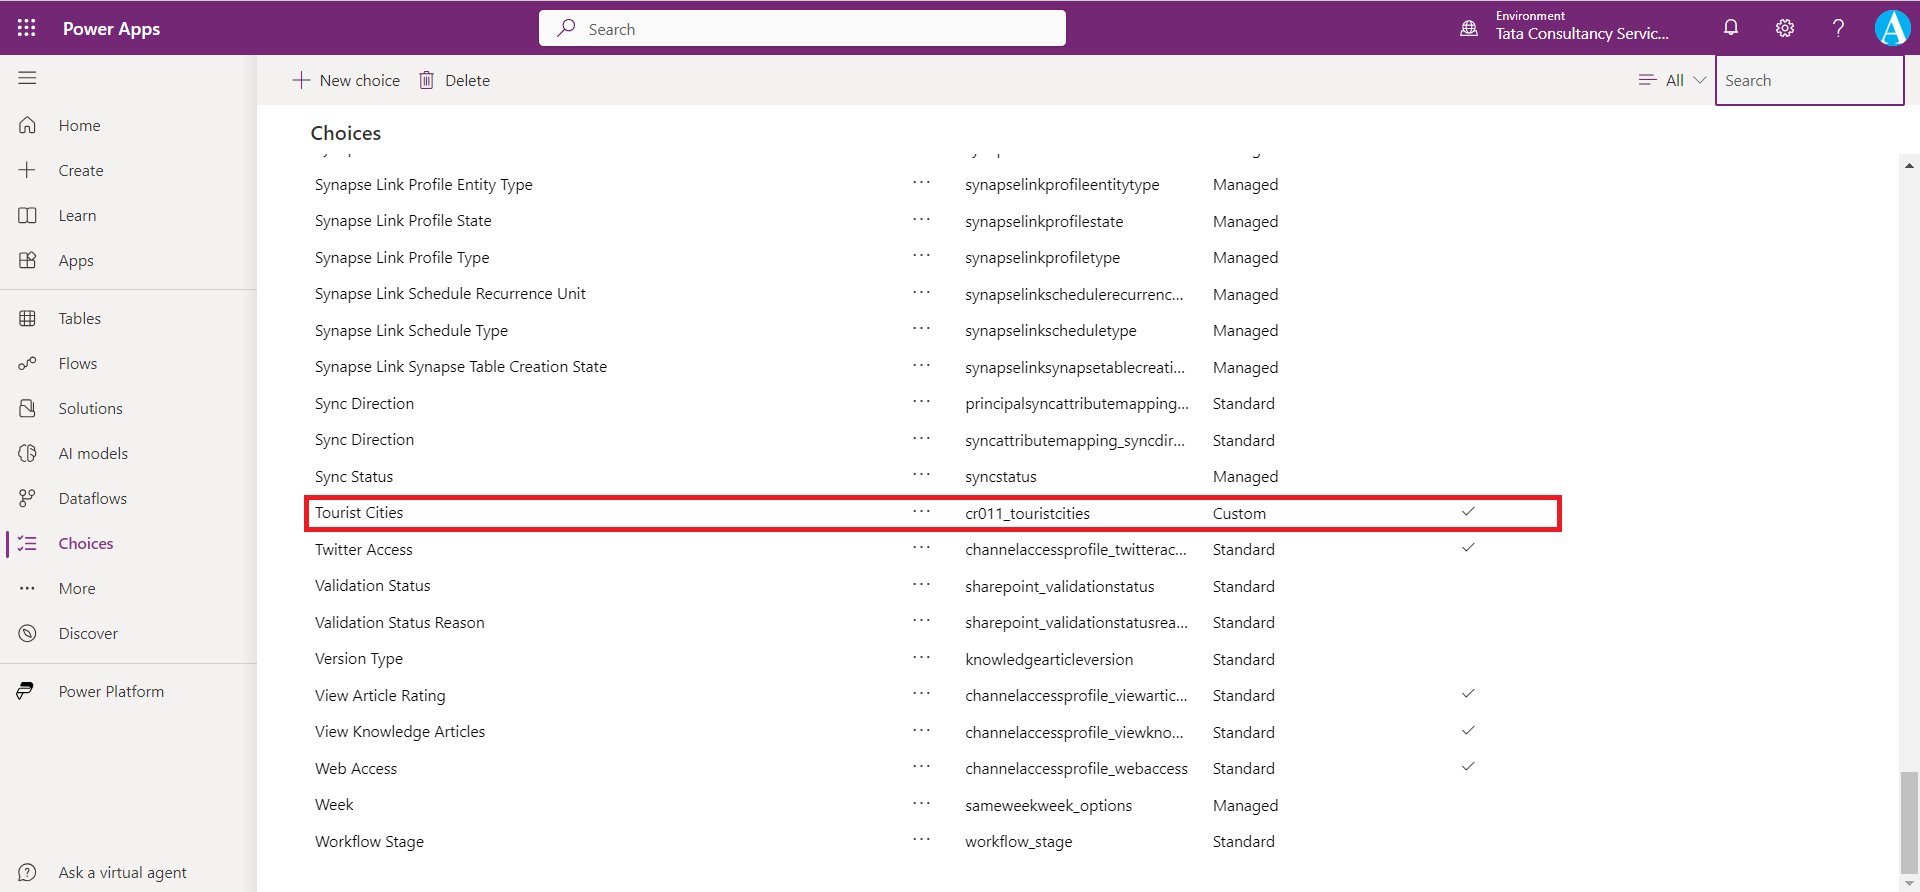The image size is (1920, 892).
Task: Click the New choice button
Action: point(346,80)
